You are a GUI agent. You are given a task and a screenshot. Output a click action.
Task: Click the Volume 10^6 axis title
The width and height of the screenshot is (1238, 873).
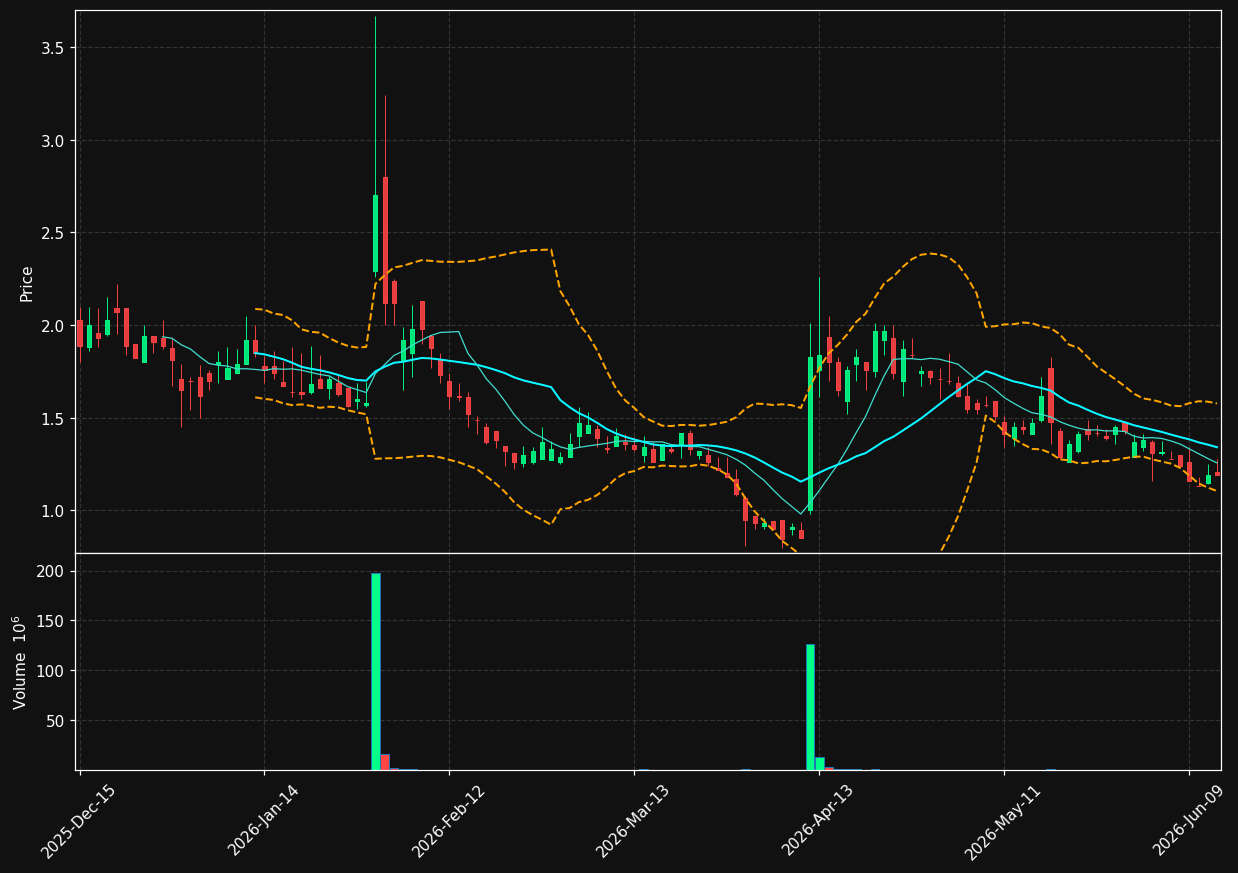point(20,662)
